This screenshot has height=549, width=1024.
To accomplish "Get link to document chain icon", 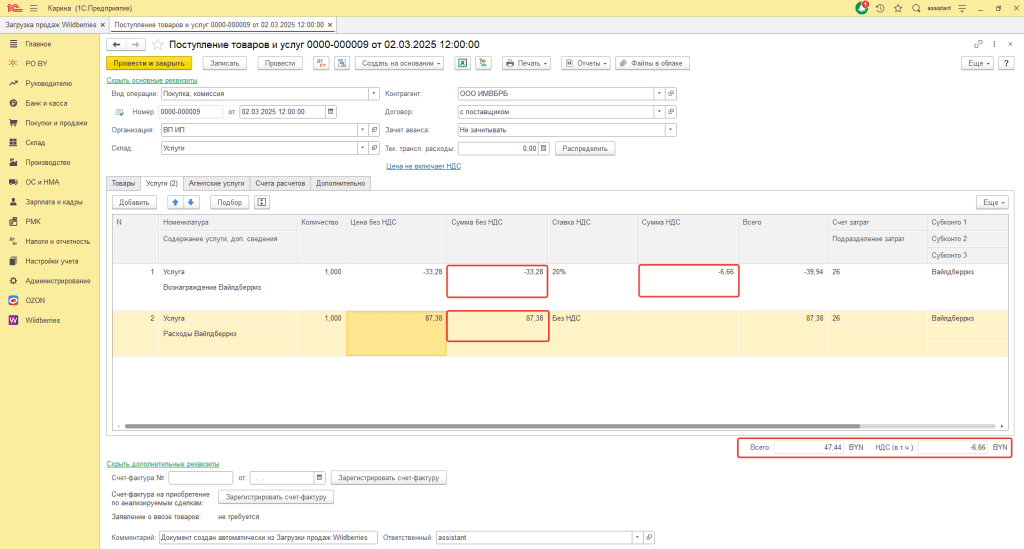I will click(x=978, y=44).
